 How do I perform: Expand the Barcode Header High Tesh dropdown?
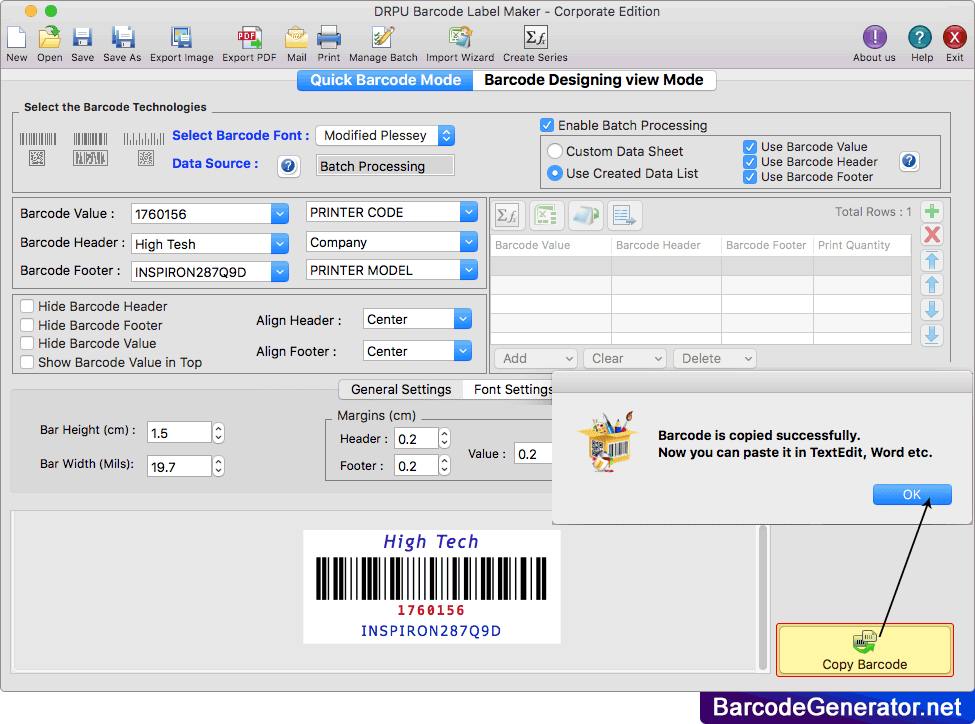[280, 243]
